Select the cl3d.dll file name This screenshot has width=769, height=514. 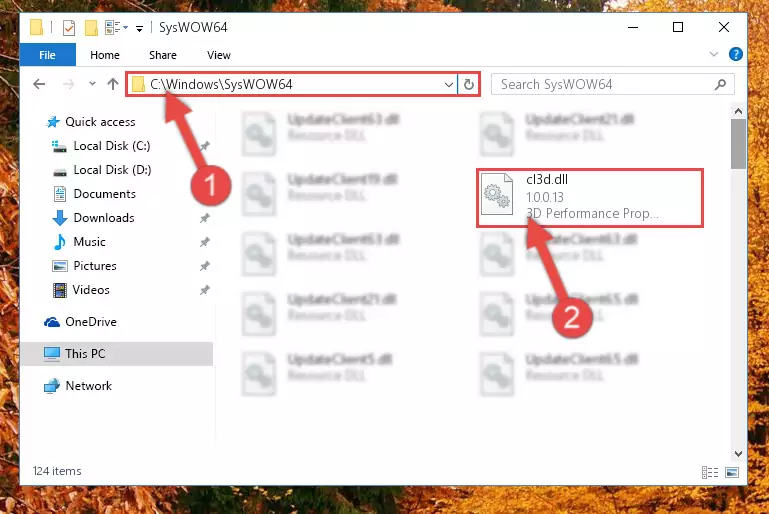tap(547, 180)
